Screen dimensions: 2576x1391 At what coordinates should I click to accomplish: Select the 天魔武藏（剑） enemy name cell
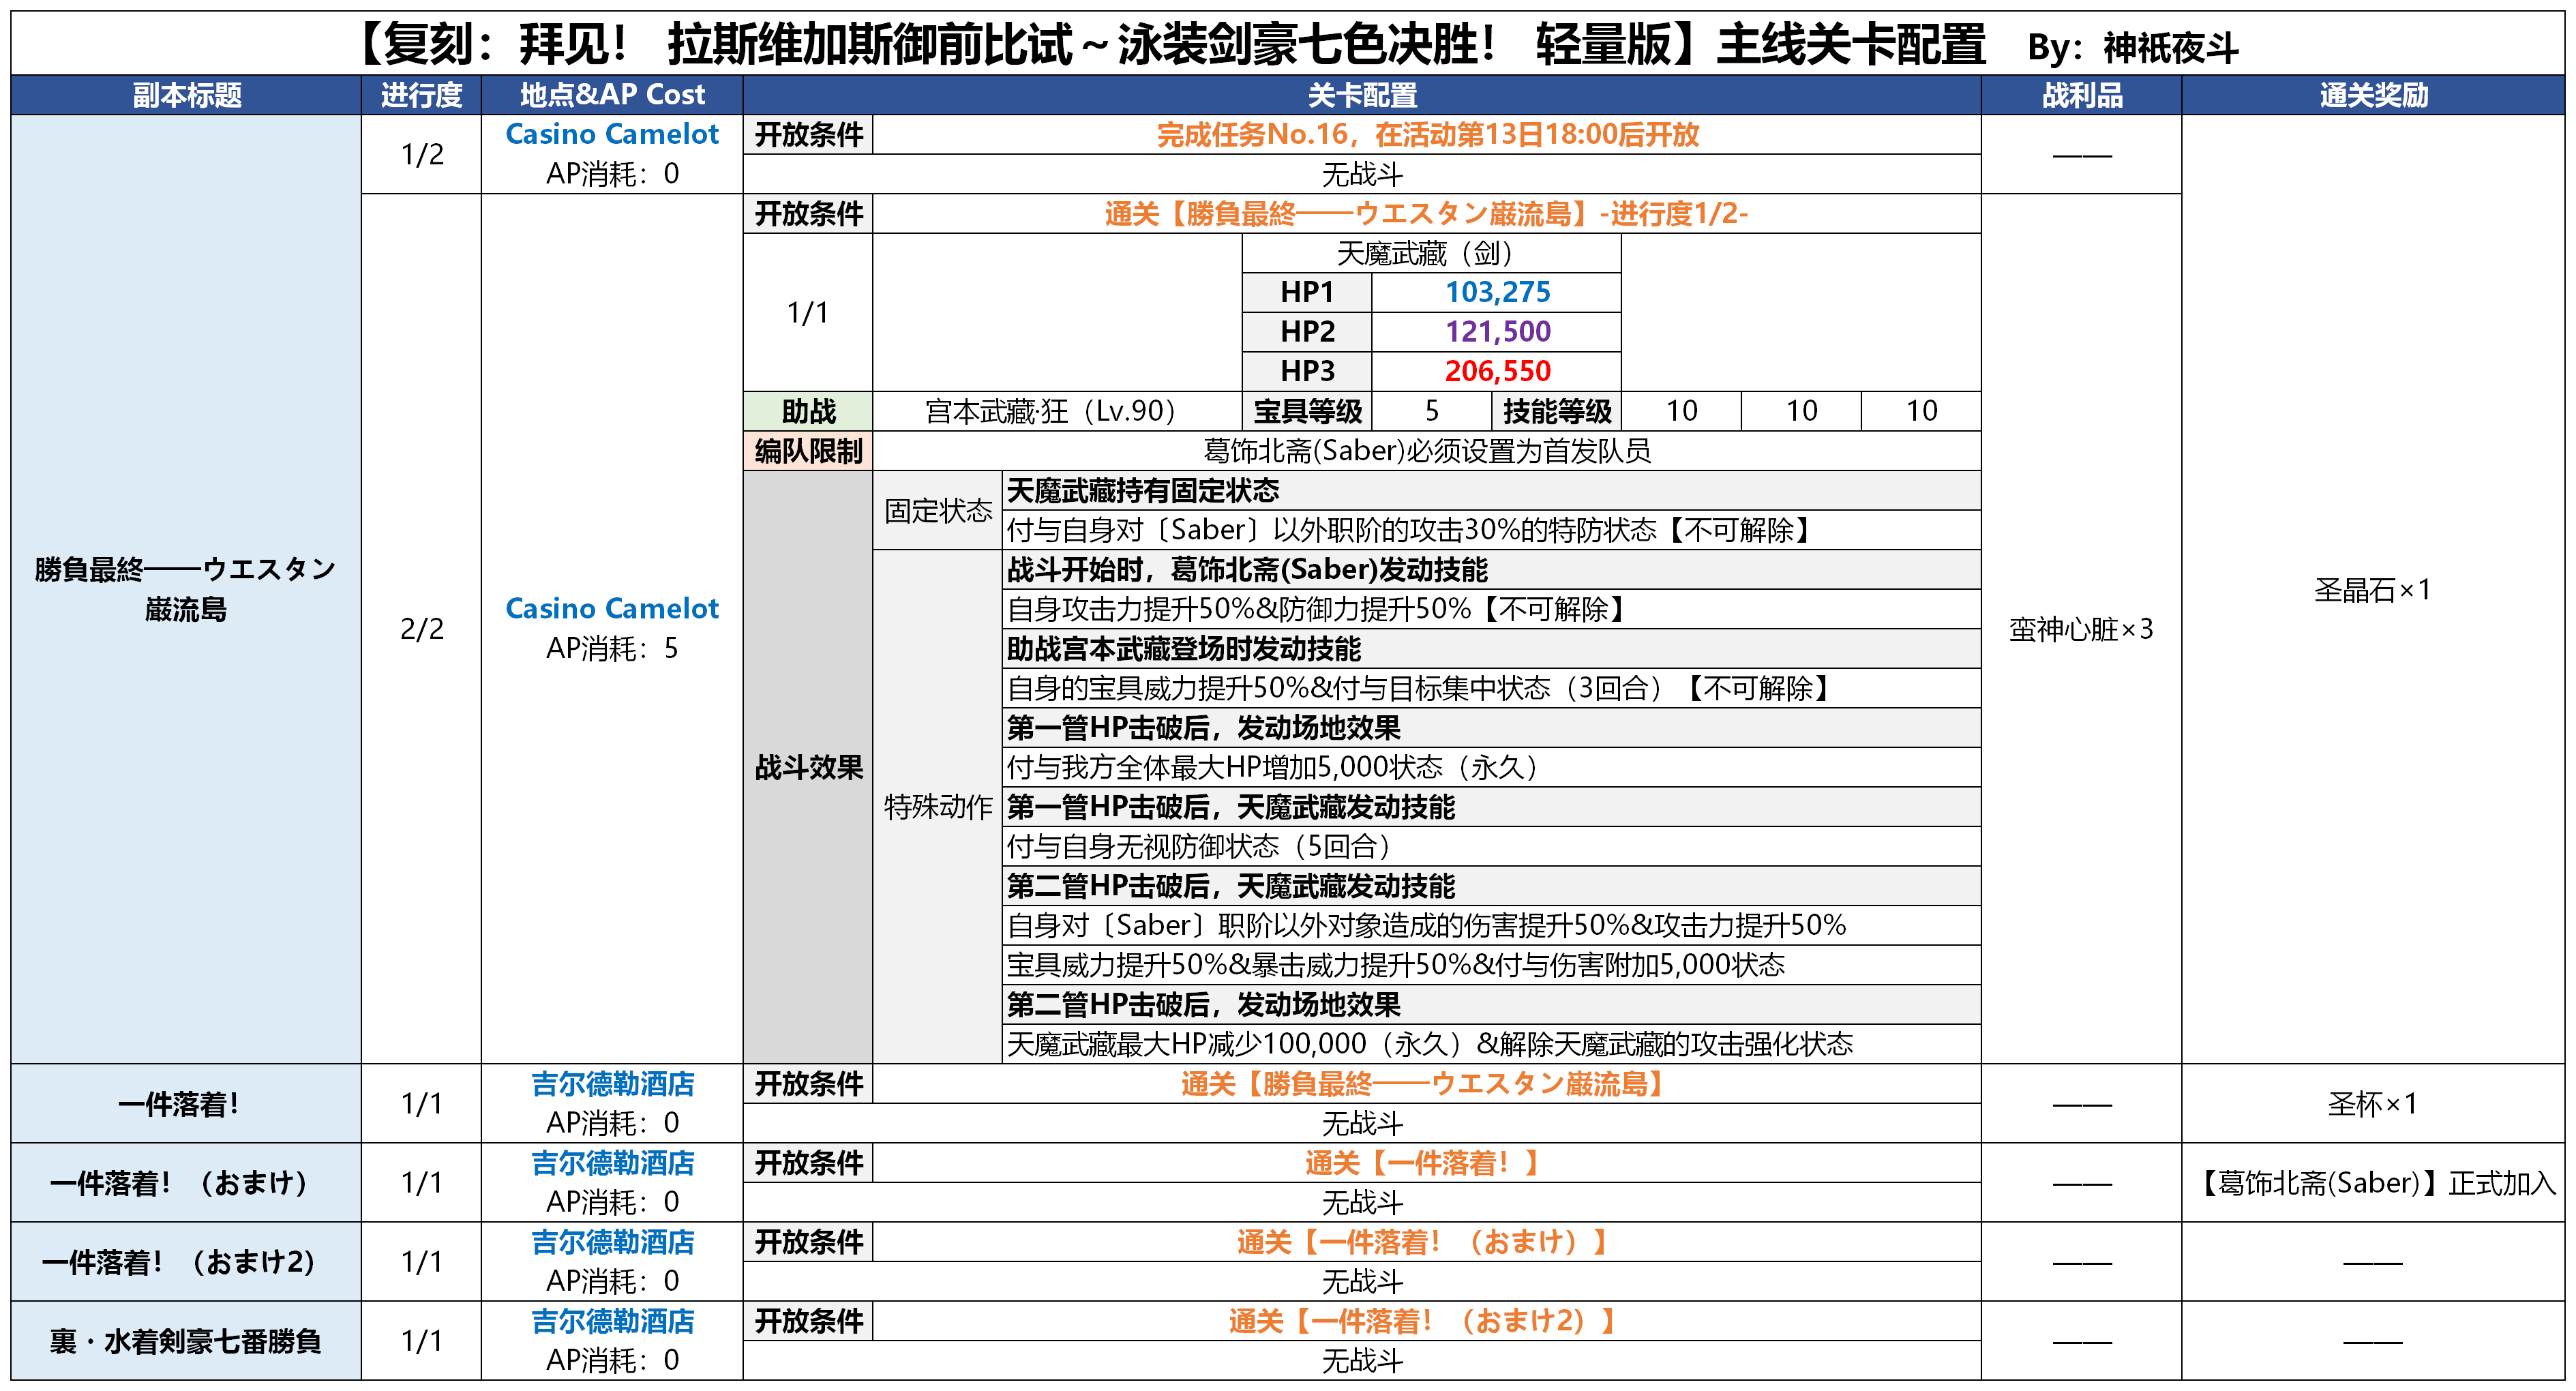[x=1431, y=253]
